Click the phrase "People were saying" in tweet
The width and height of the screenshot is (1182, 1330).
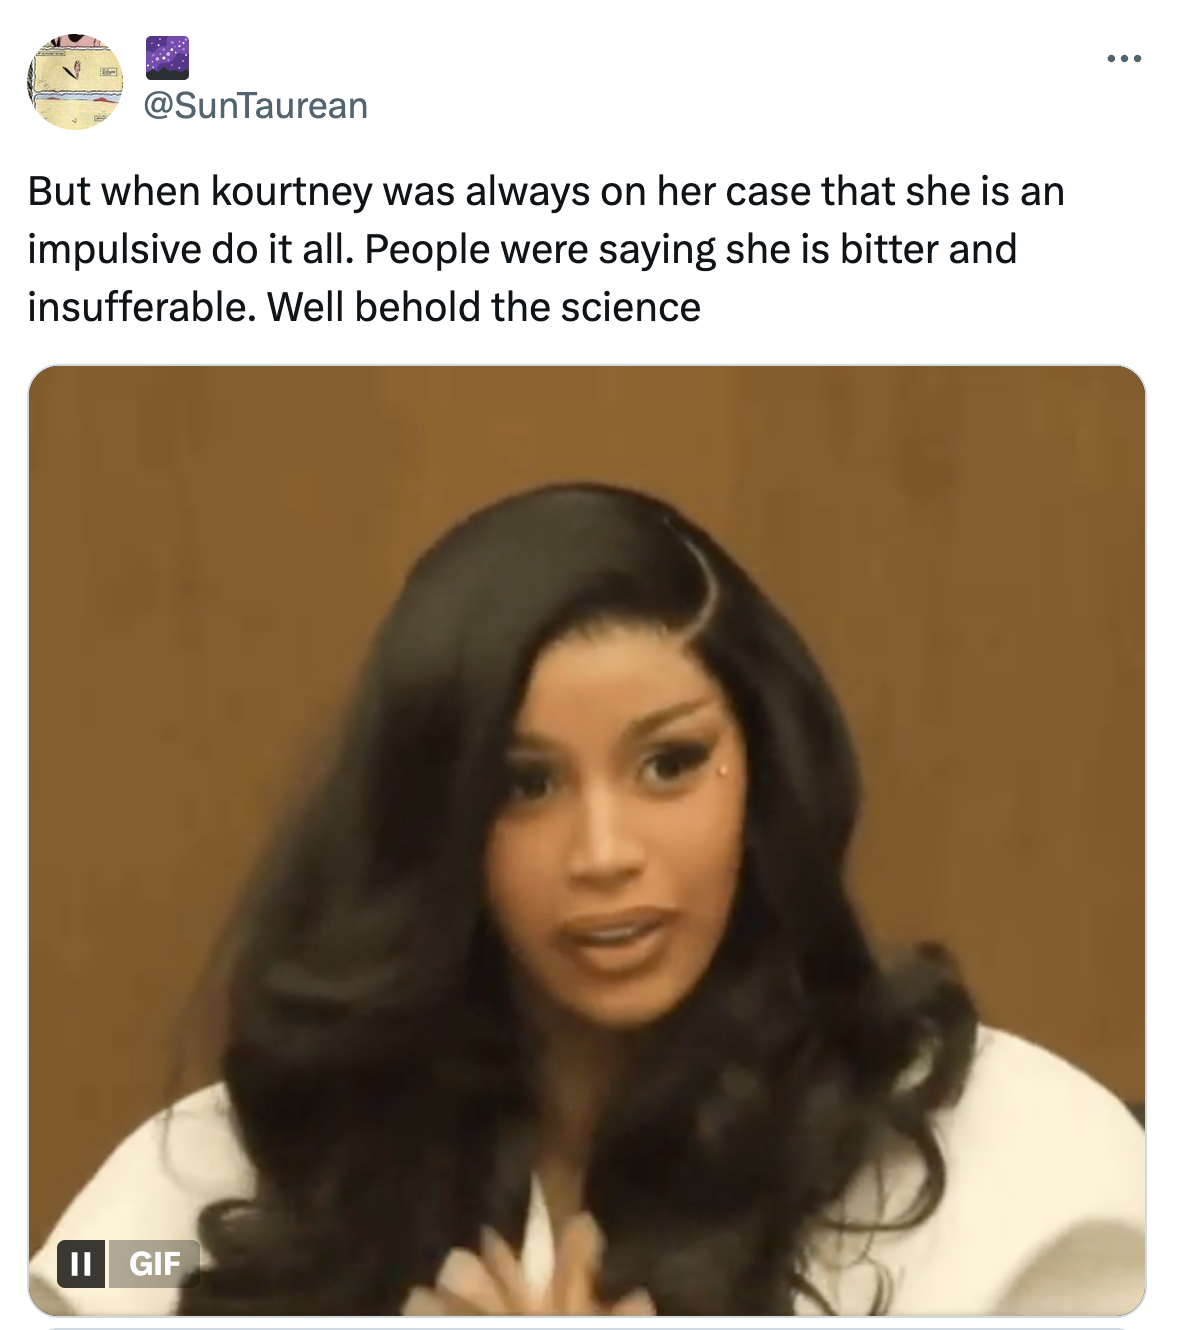[x=539, y=250]
